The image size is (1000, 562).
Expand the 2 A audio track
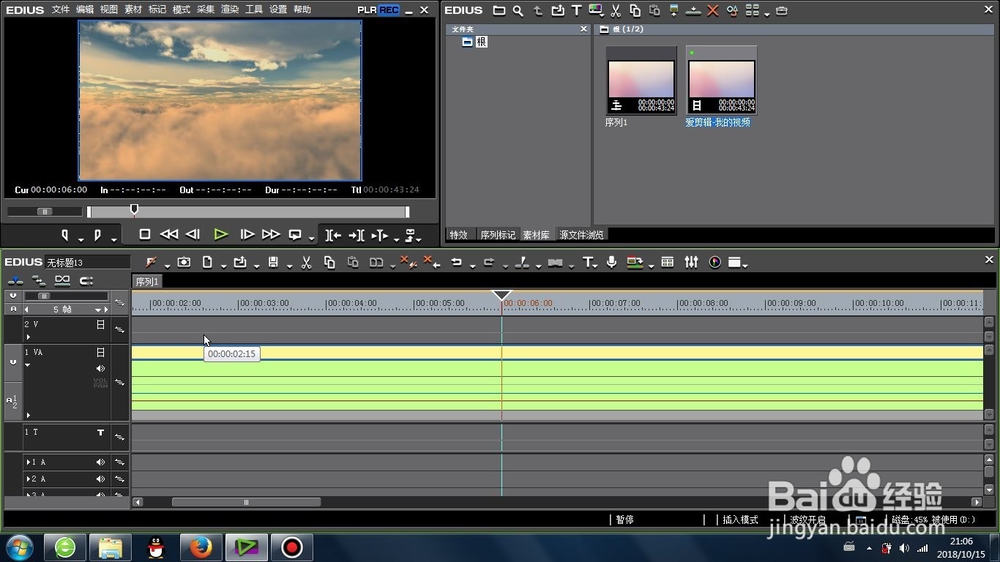29,478
